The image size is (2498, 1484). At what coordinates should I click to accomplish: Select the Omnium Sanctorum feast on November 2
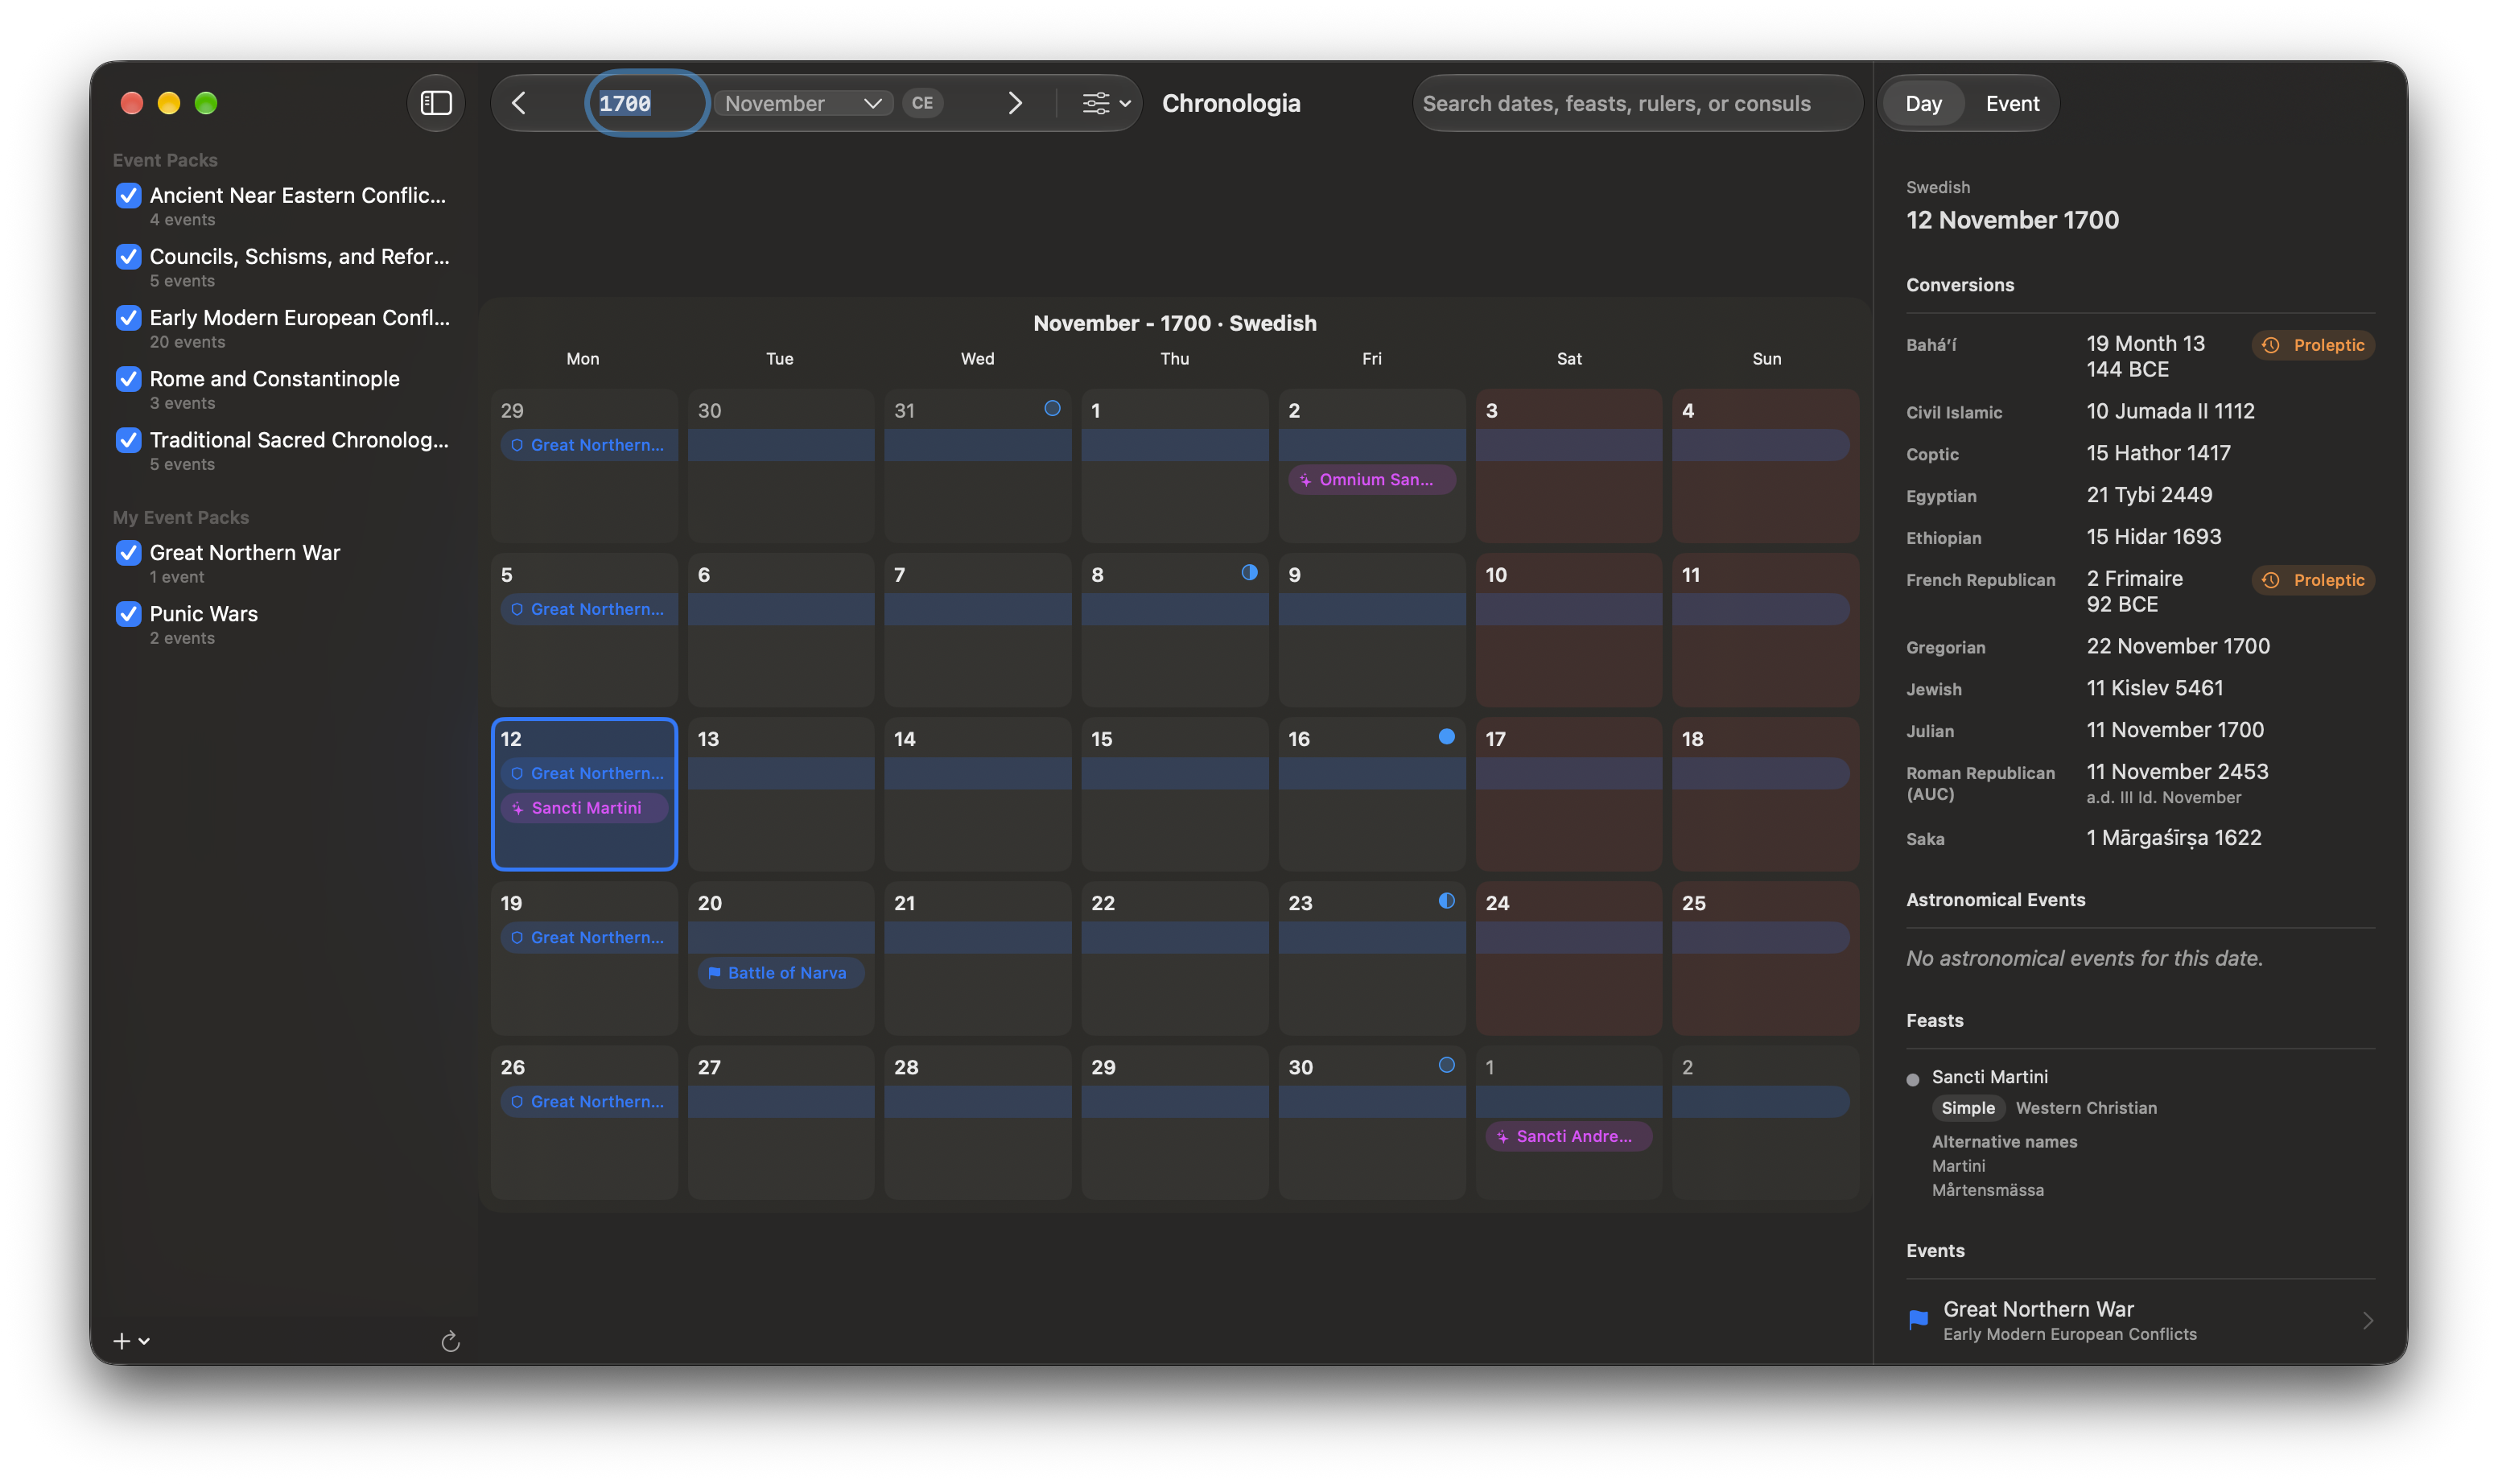coord(1371,480)
